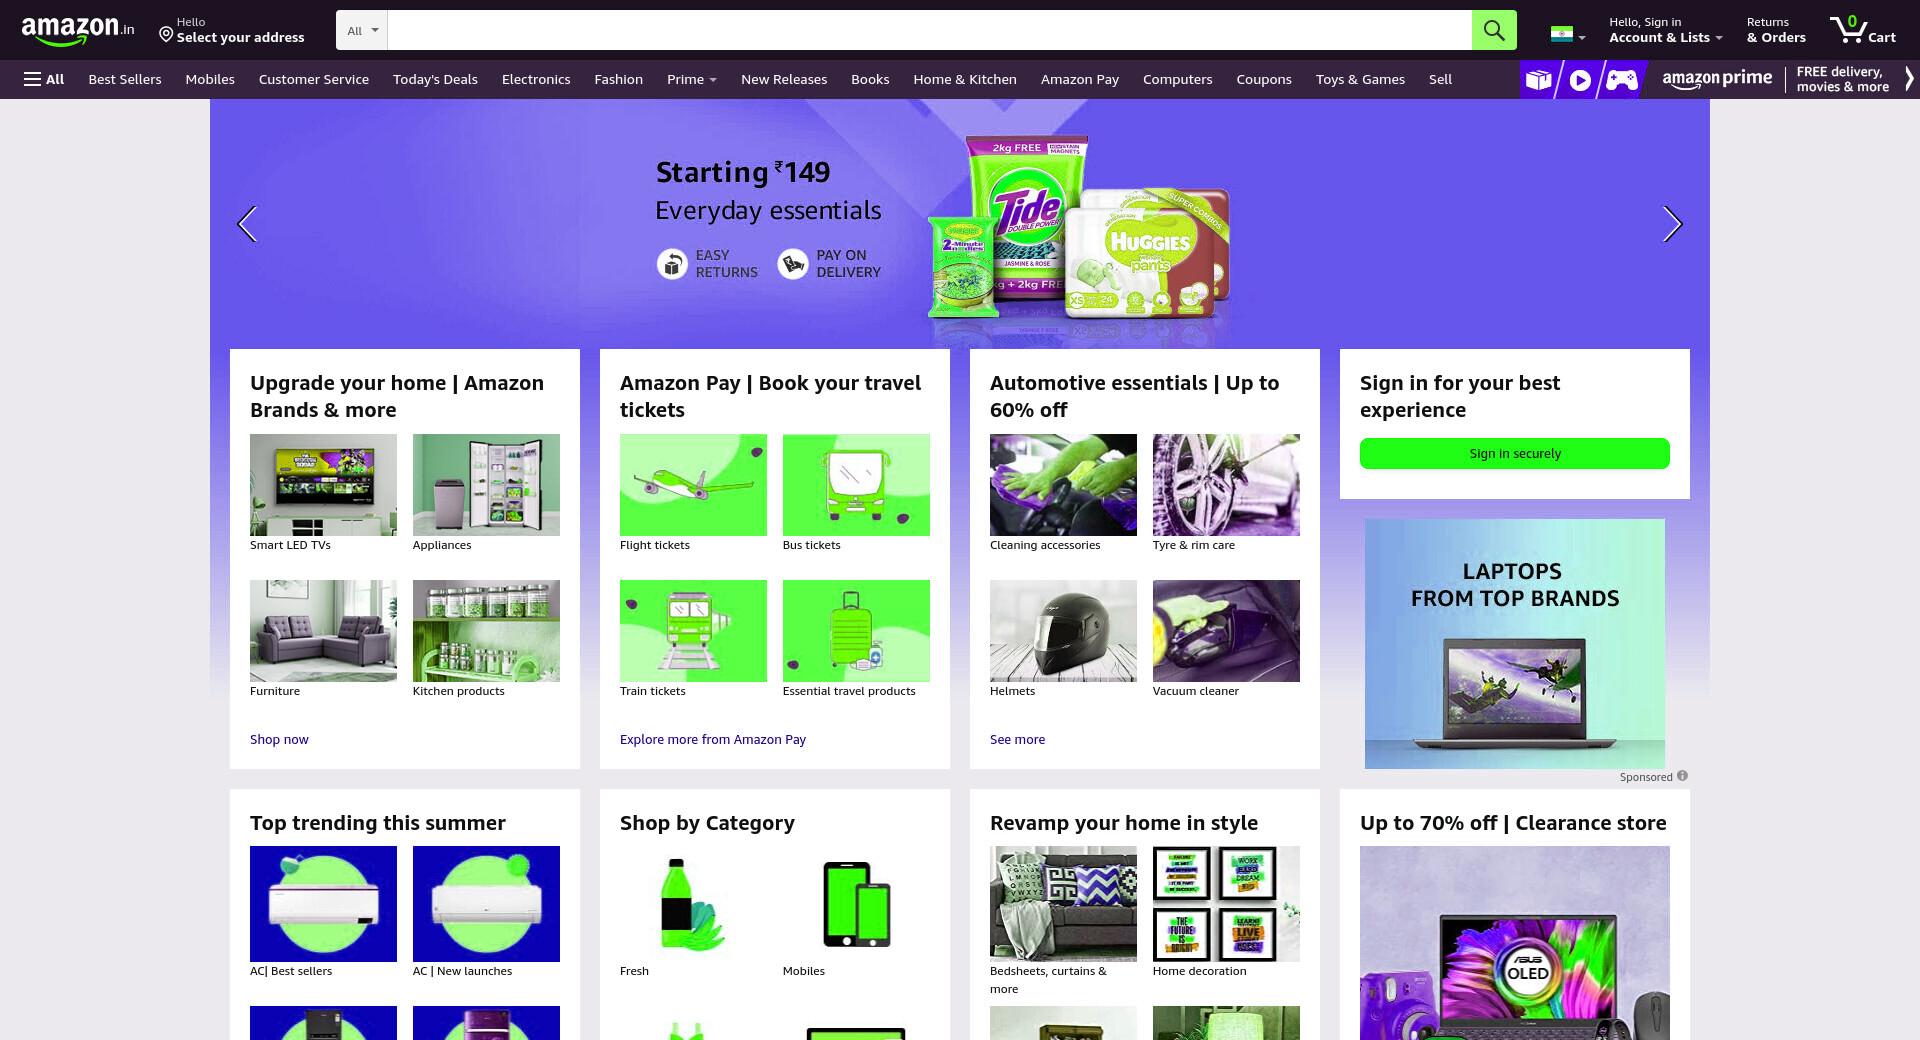Open AC New launches image

[x=486, y=904]
